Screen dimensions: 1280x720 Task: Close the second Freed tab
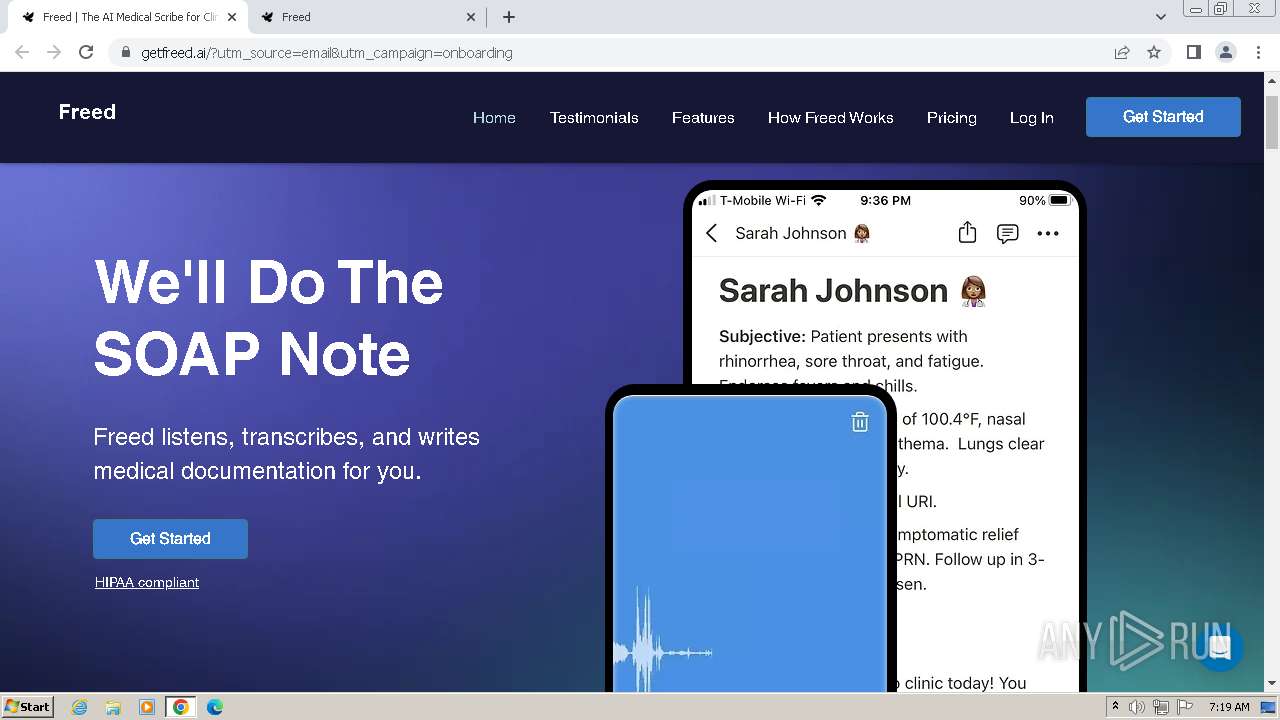[472, 17]
